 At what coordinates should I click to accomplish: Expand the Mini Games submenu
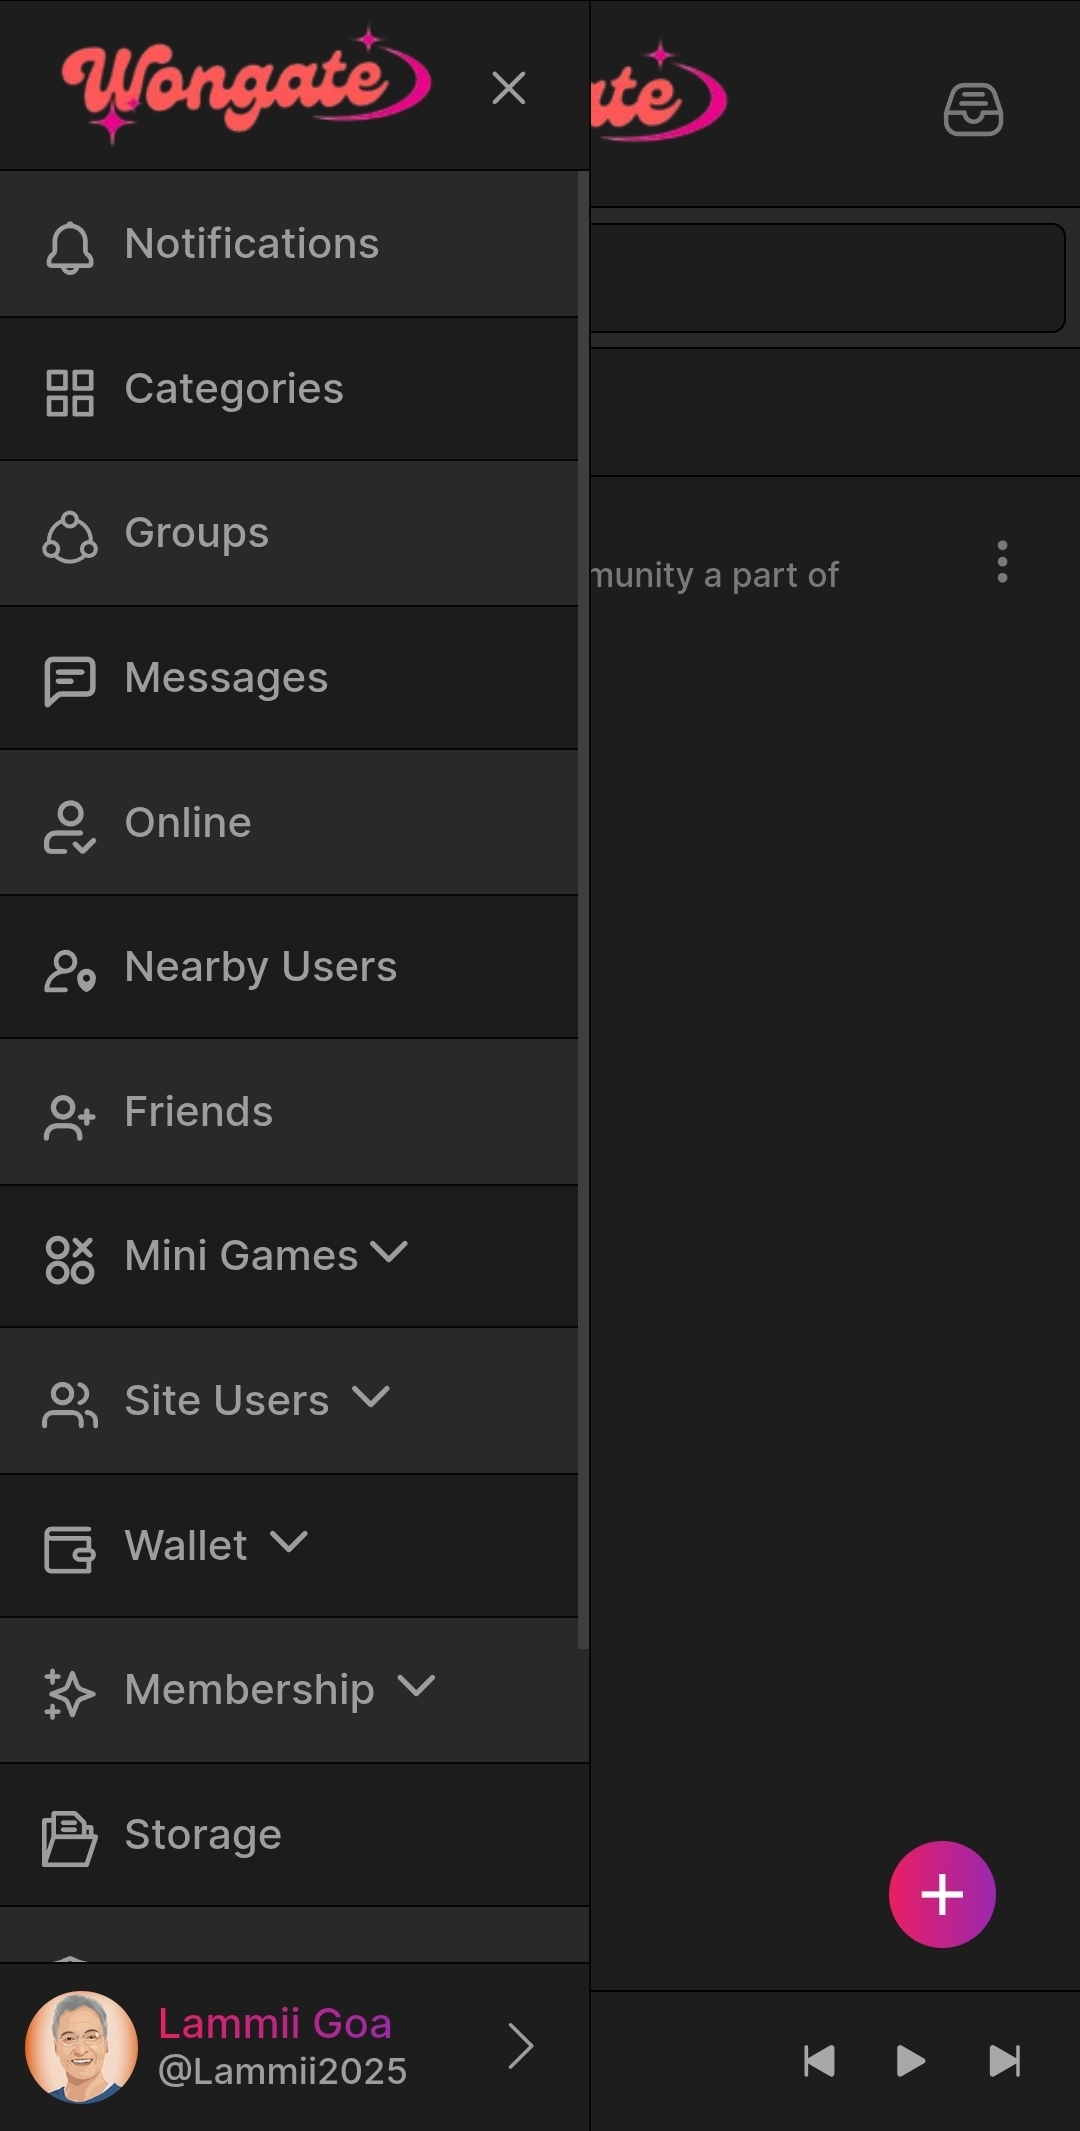(389, 1252)
